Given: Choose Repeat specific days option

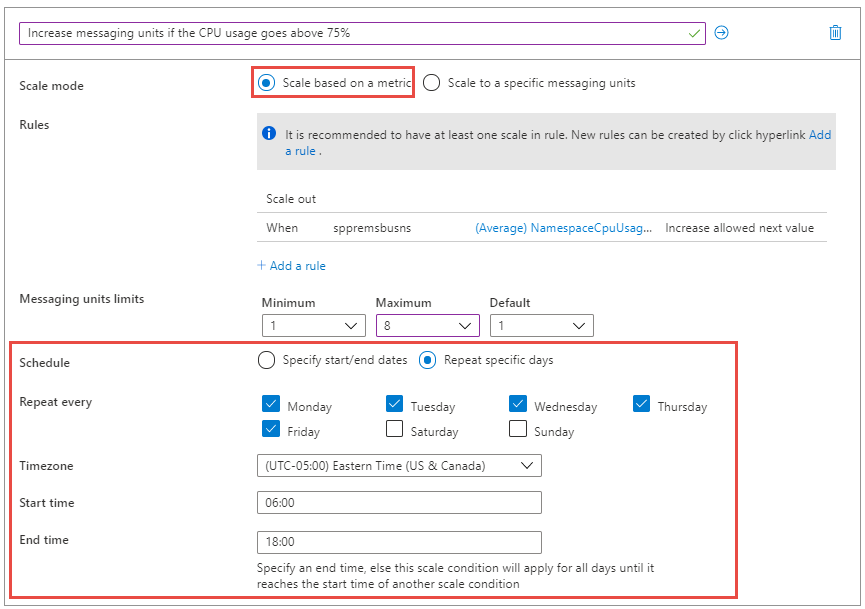Looking at the screenshot, I should (428, 360).
